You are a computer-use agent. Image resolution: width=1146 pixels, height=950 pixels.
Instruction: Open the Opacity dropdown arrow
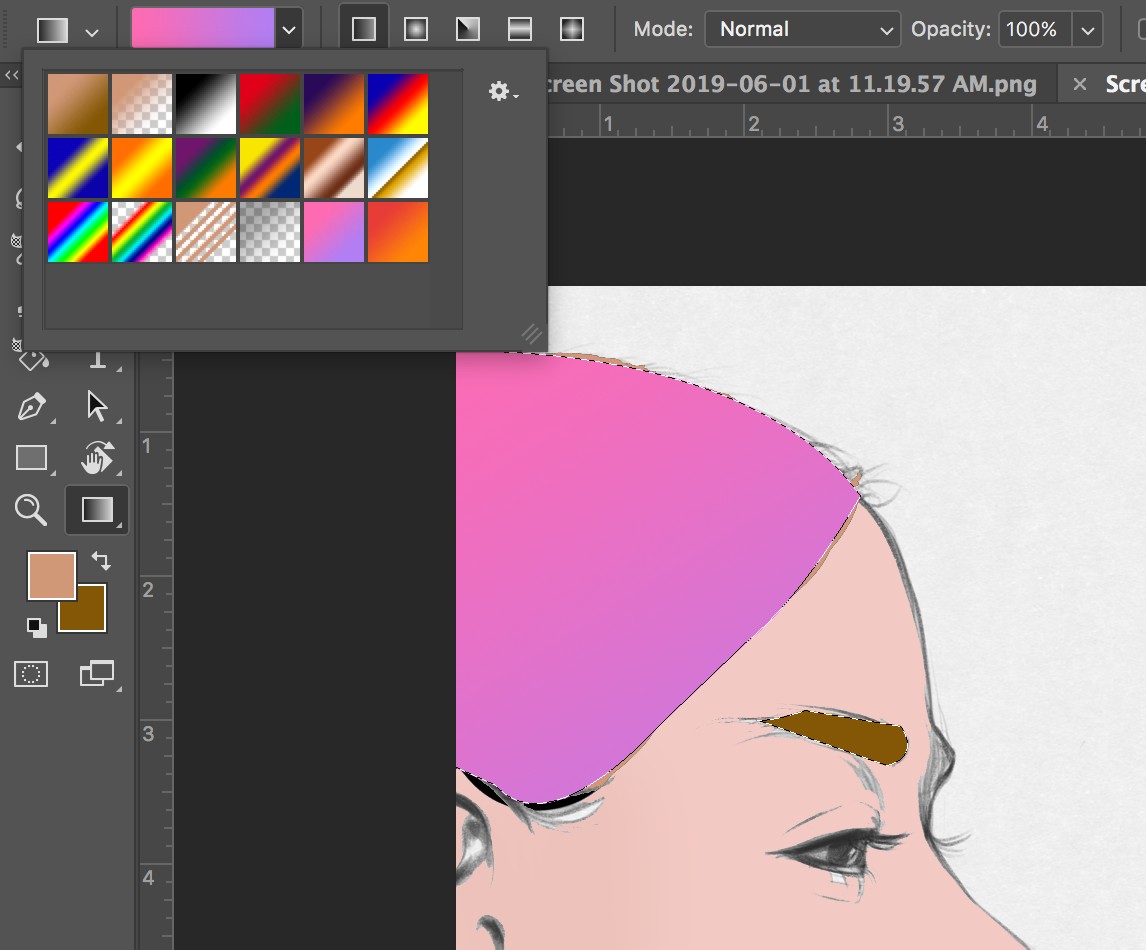[x=1089, y=29]
